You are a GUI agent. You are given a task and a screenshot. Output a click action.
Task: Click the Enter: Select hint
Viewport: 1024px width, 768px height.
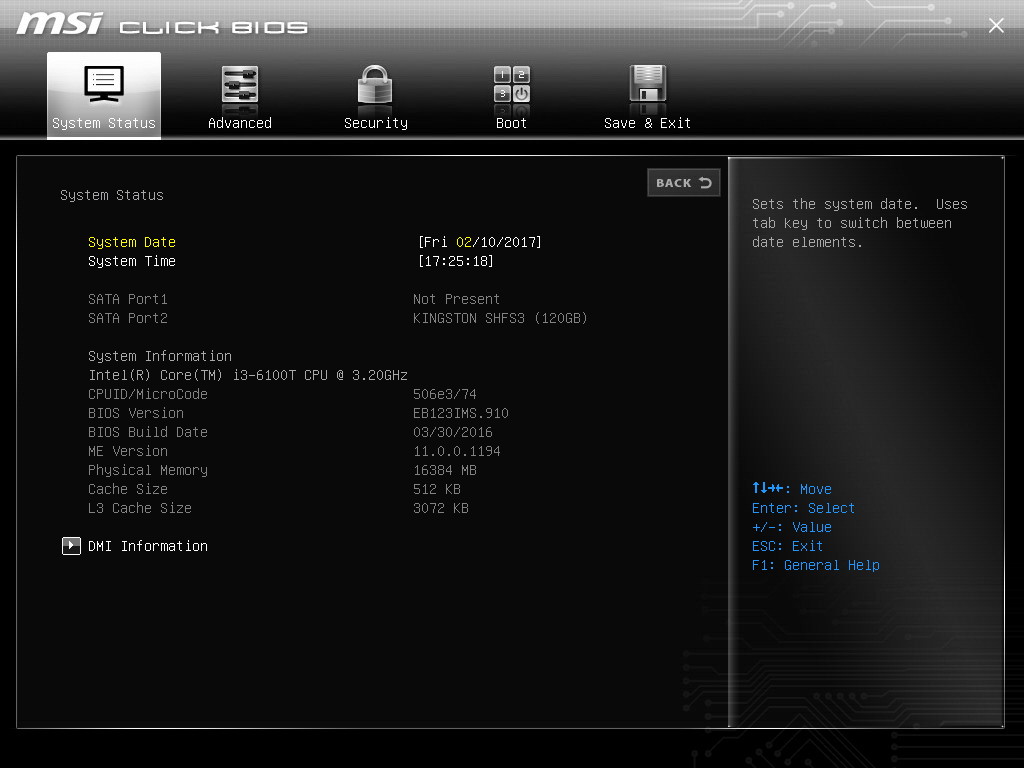803,508
